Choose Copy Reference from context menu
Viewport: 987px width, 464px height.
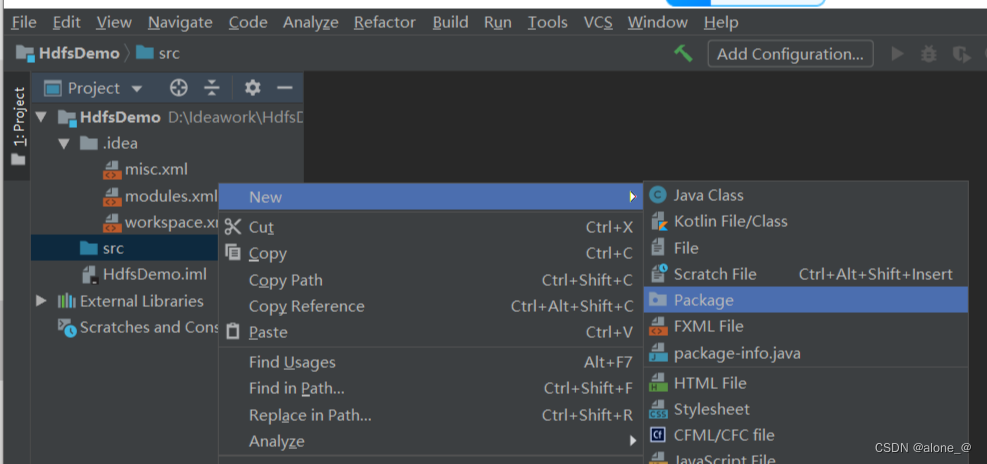431,306
